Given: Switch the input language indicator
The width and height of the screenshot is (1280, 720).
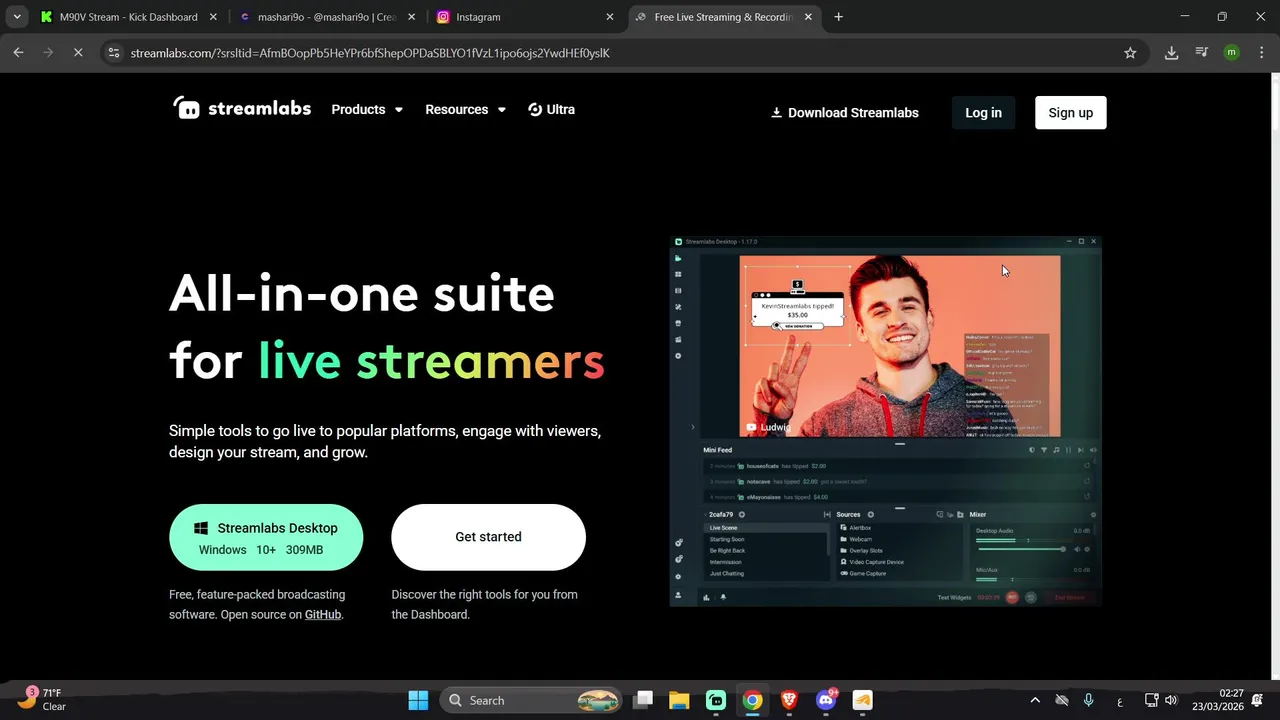Looking at the screenshot, I should click(1119, 700).
